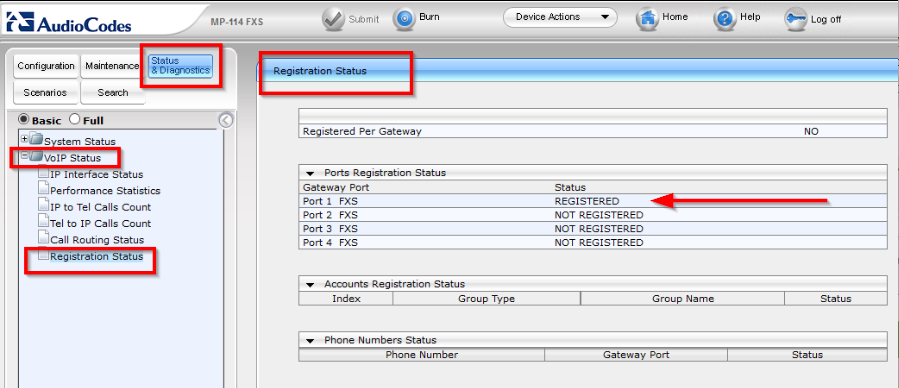Click the VoIP Status folder icon

36,156
